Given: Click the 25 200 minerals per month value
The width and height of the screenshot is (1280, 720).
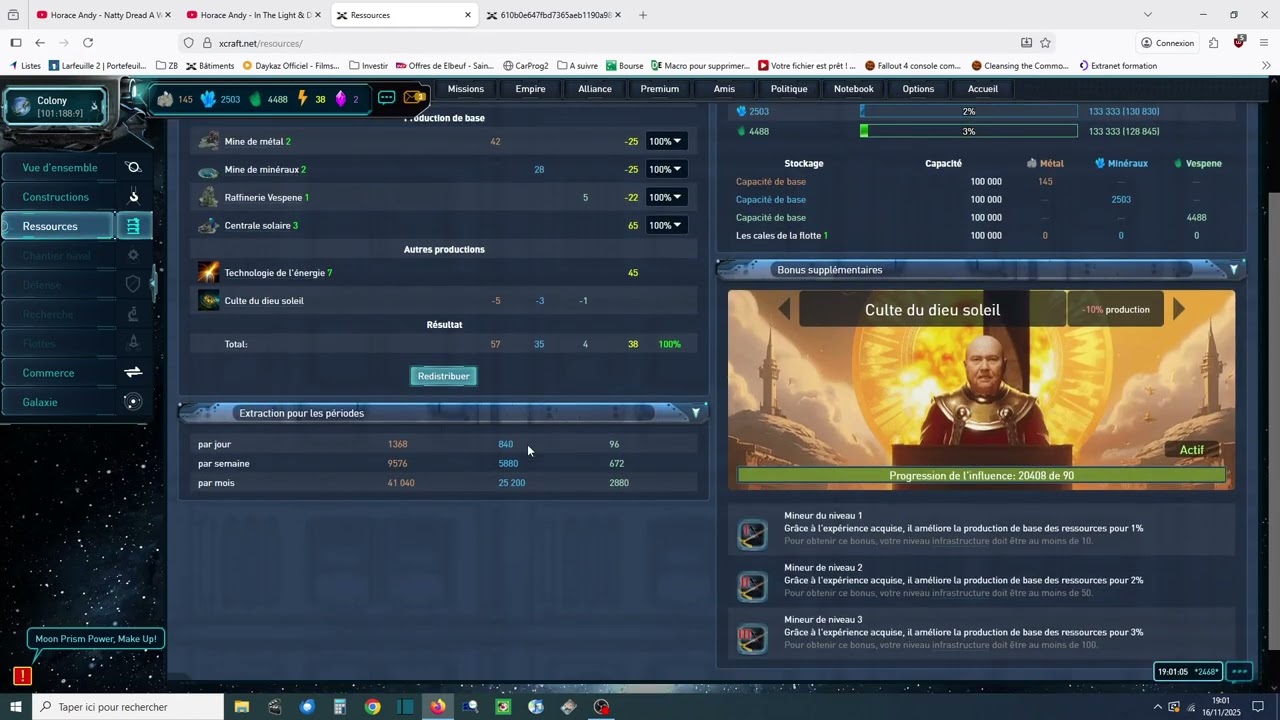Looking at the screenshot, I should 511,483.
